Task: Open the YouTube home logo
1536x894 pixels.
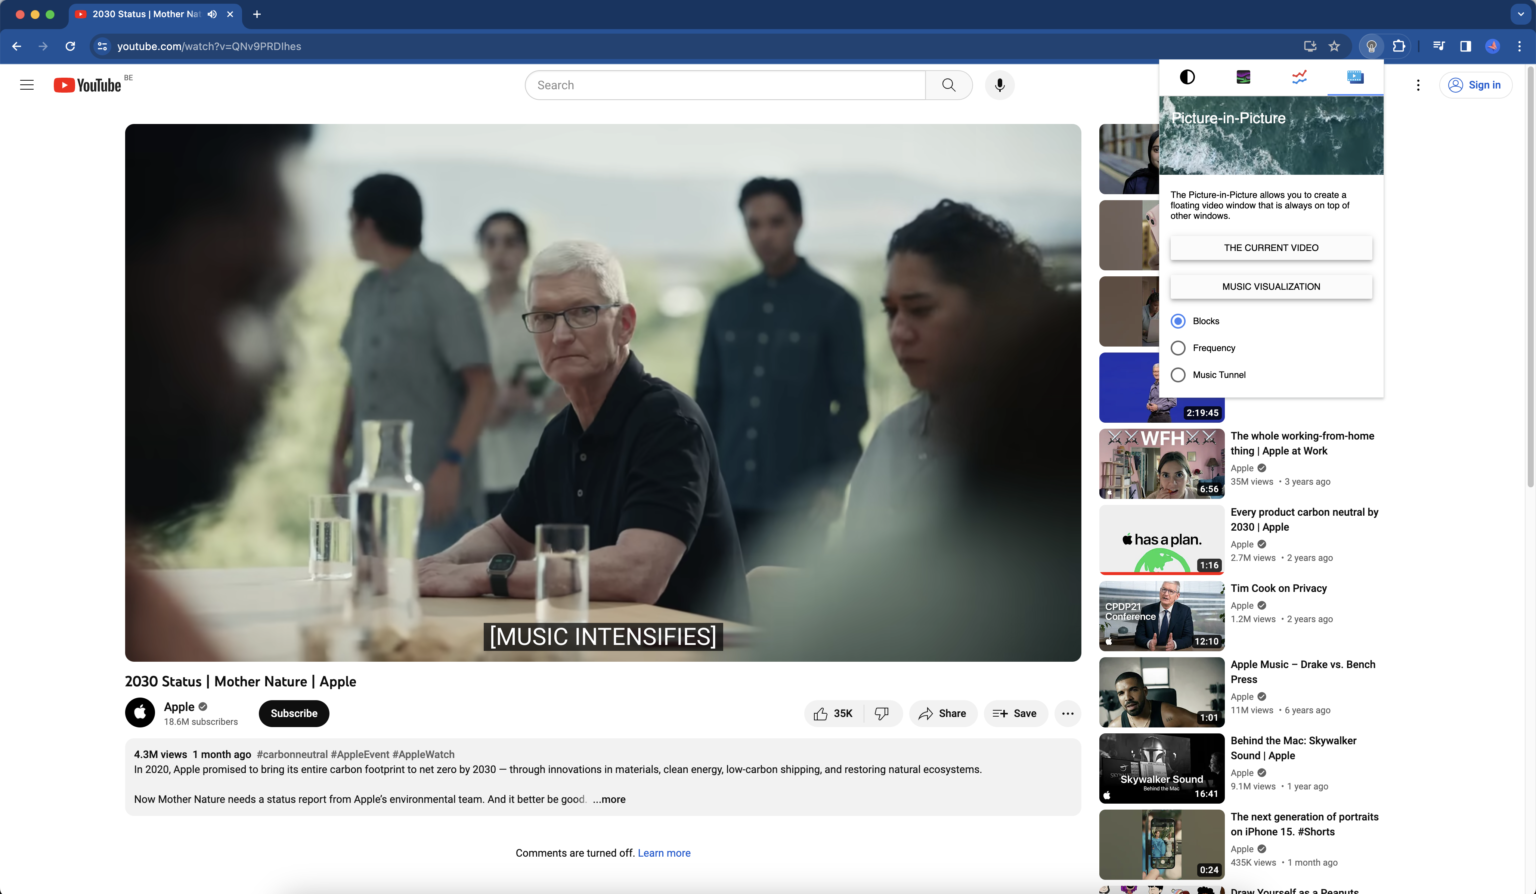Action: pyautogui.click(x=89, y=85)
